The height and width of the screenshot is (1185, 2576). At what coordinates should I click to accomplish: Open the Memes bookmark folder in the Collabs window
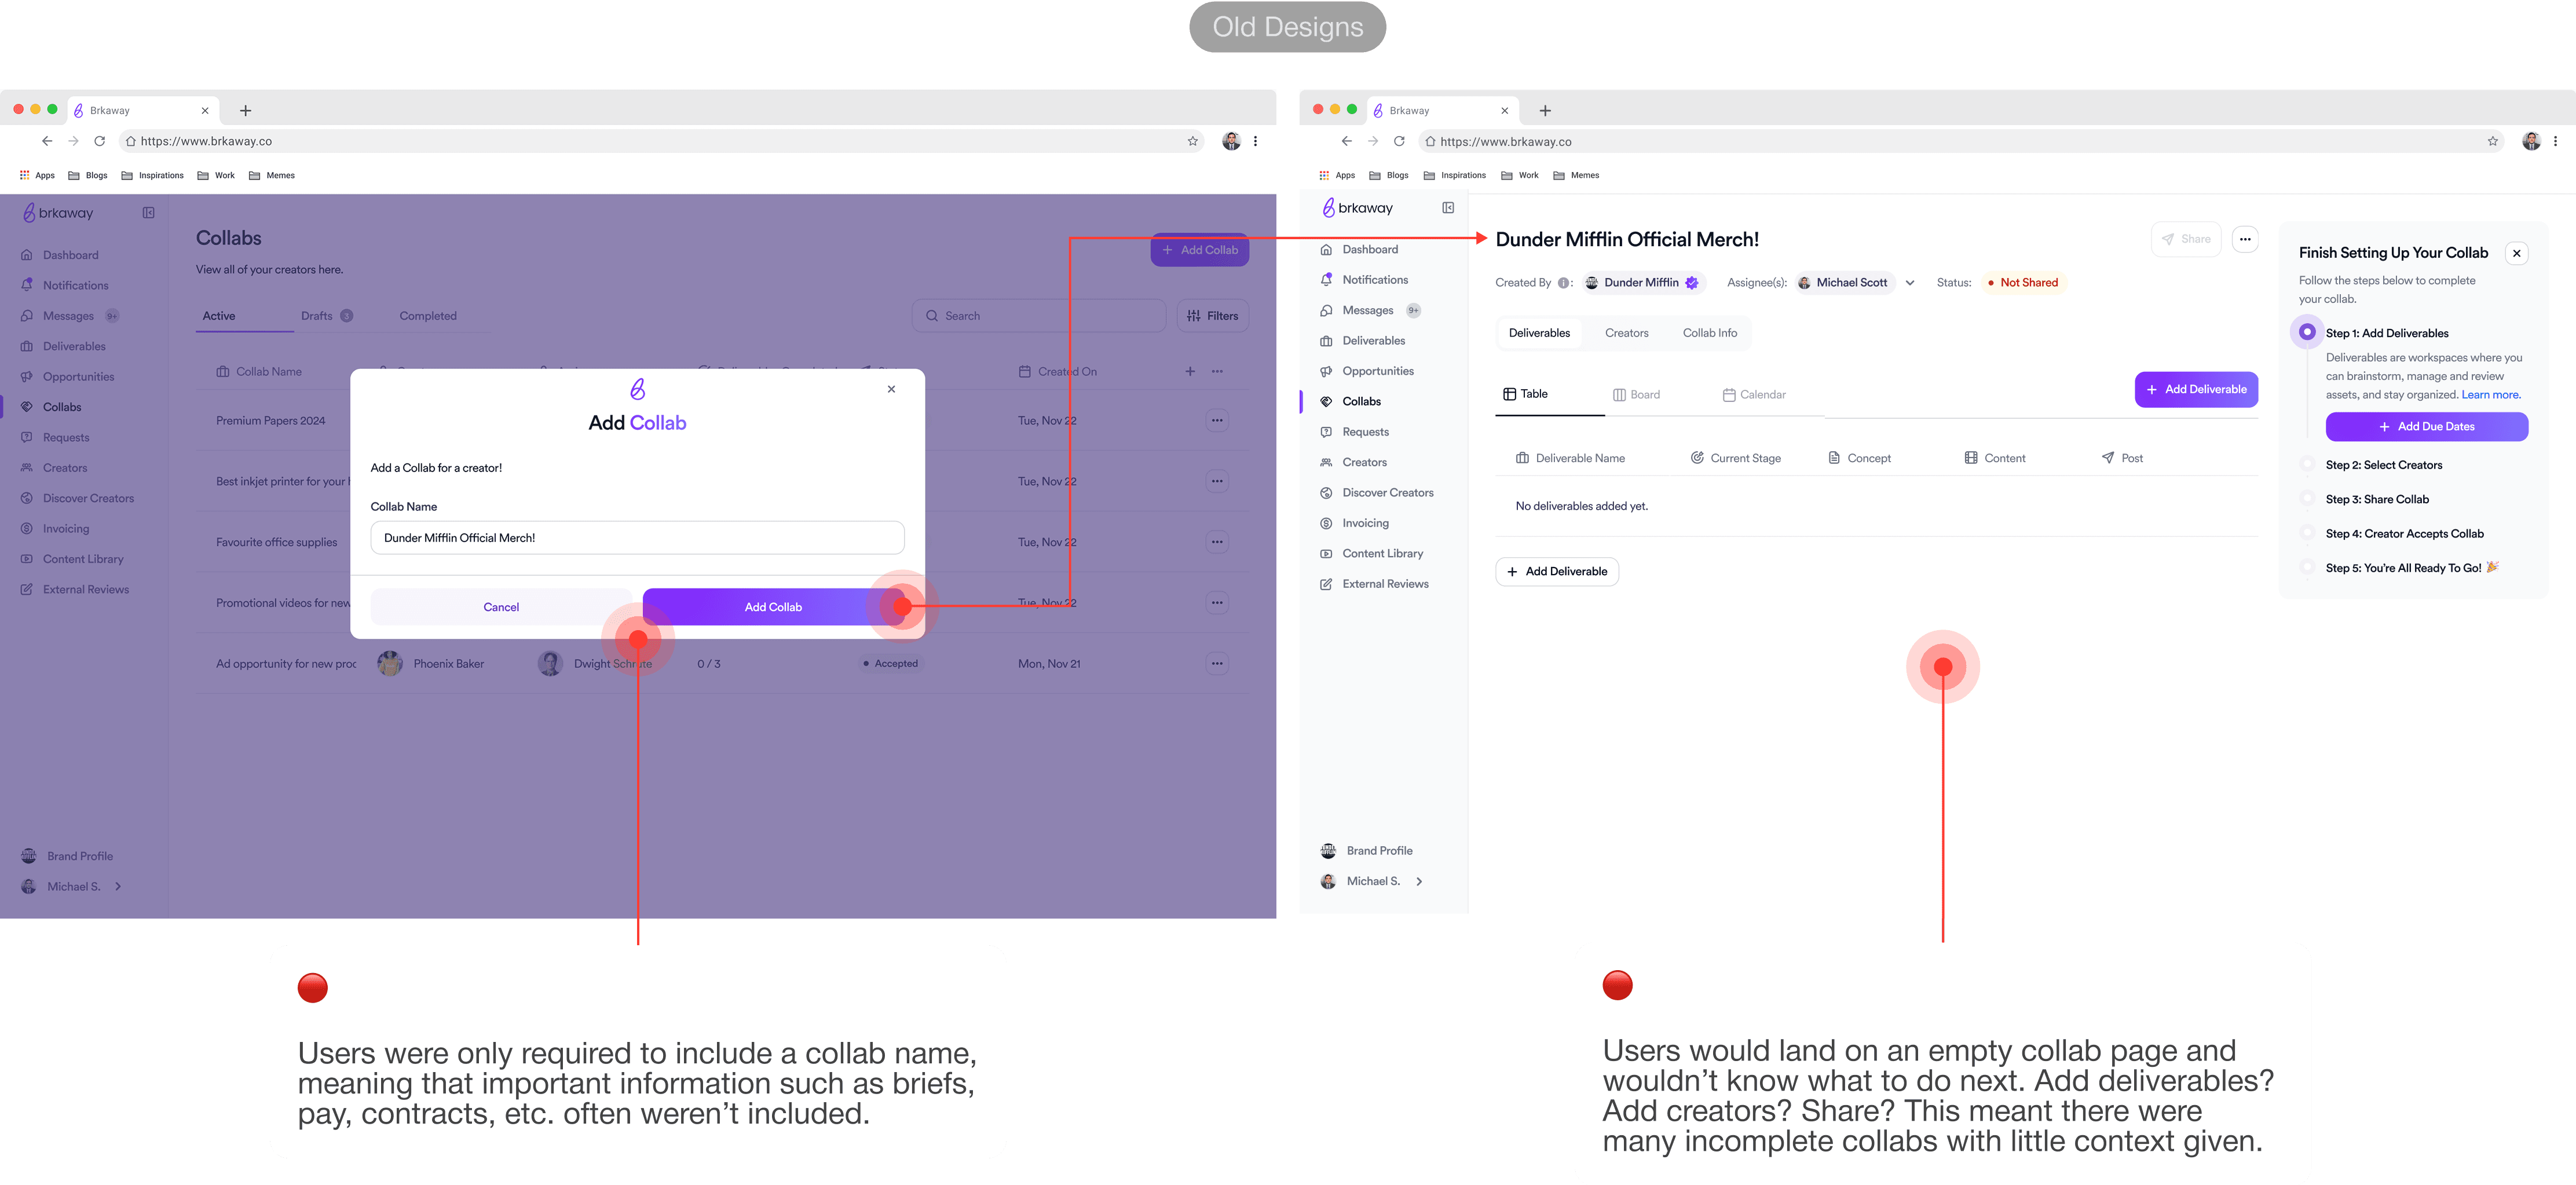click(x=272, y=175)
